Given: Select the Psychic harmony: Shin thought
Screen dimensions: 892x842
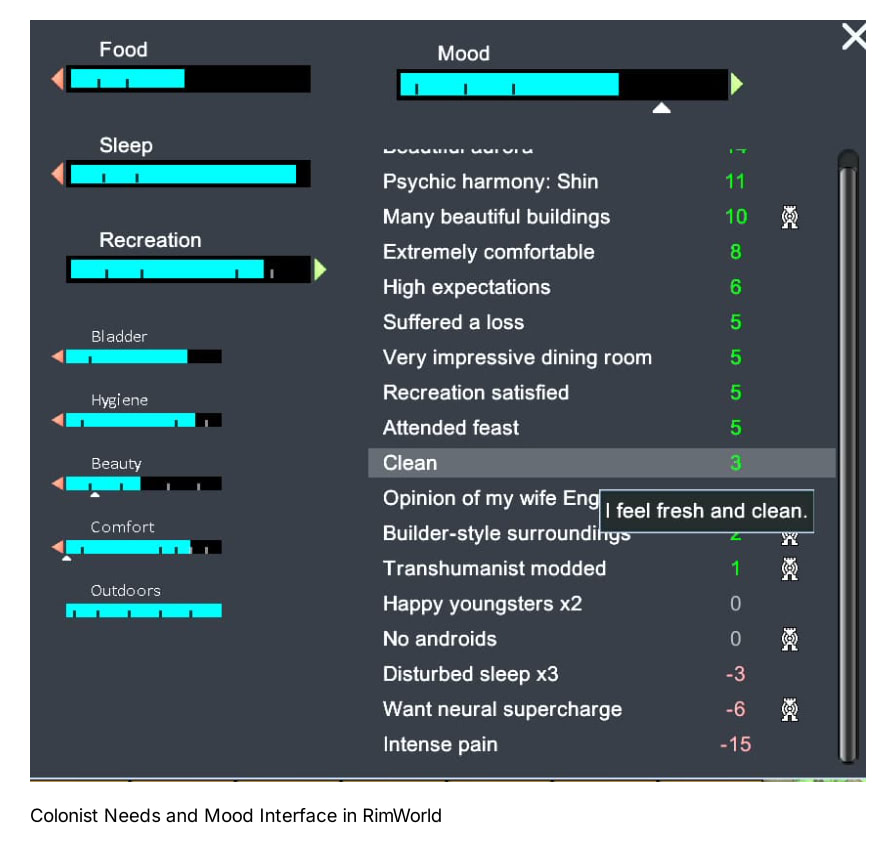Looking at the screenshot, I should [x=490, y=182].
